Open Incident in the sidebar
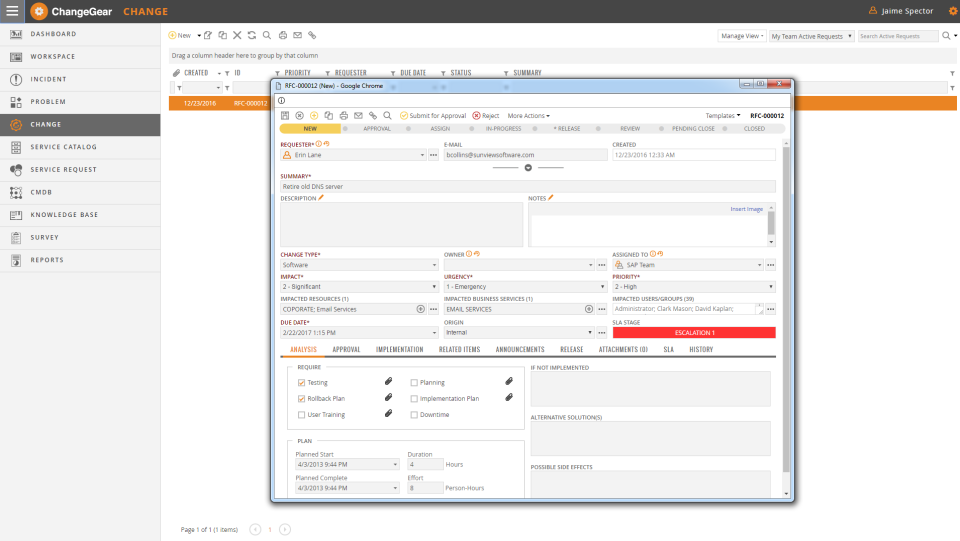Viewport: 960px width, 541px height. tap(80, 79)
